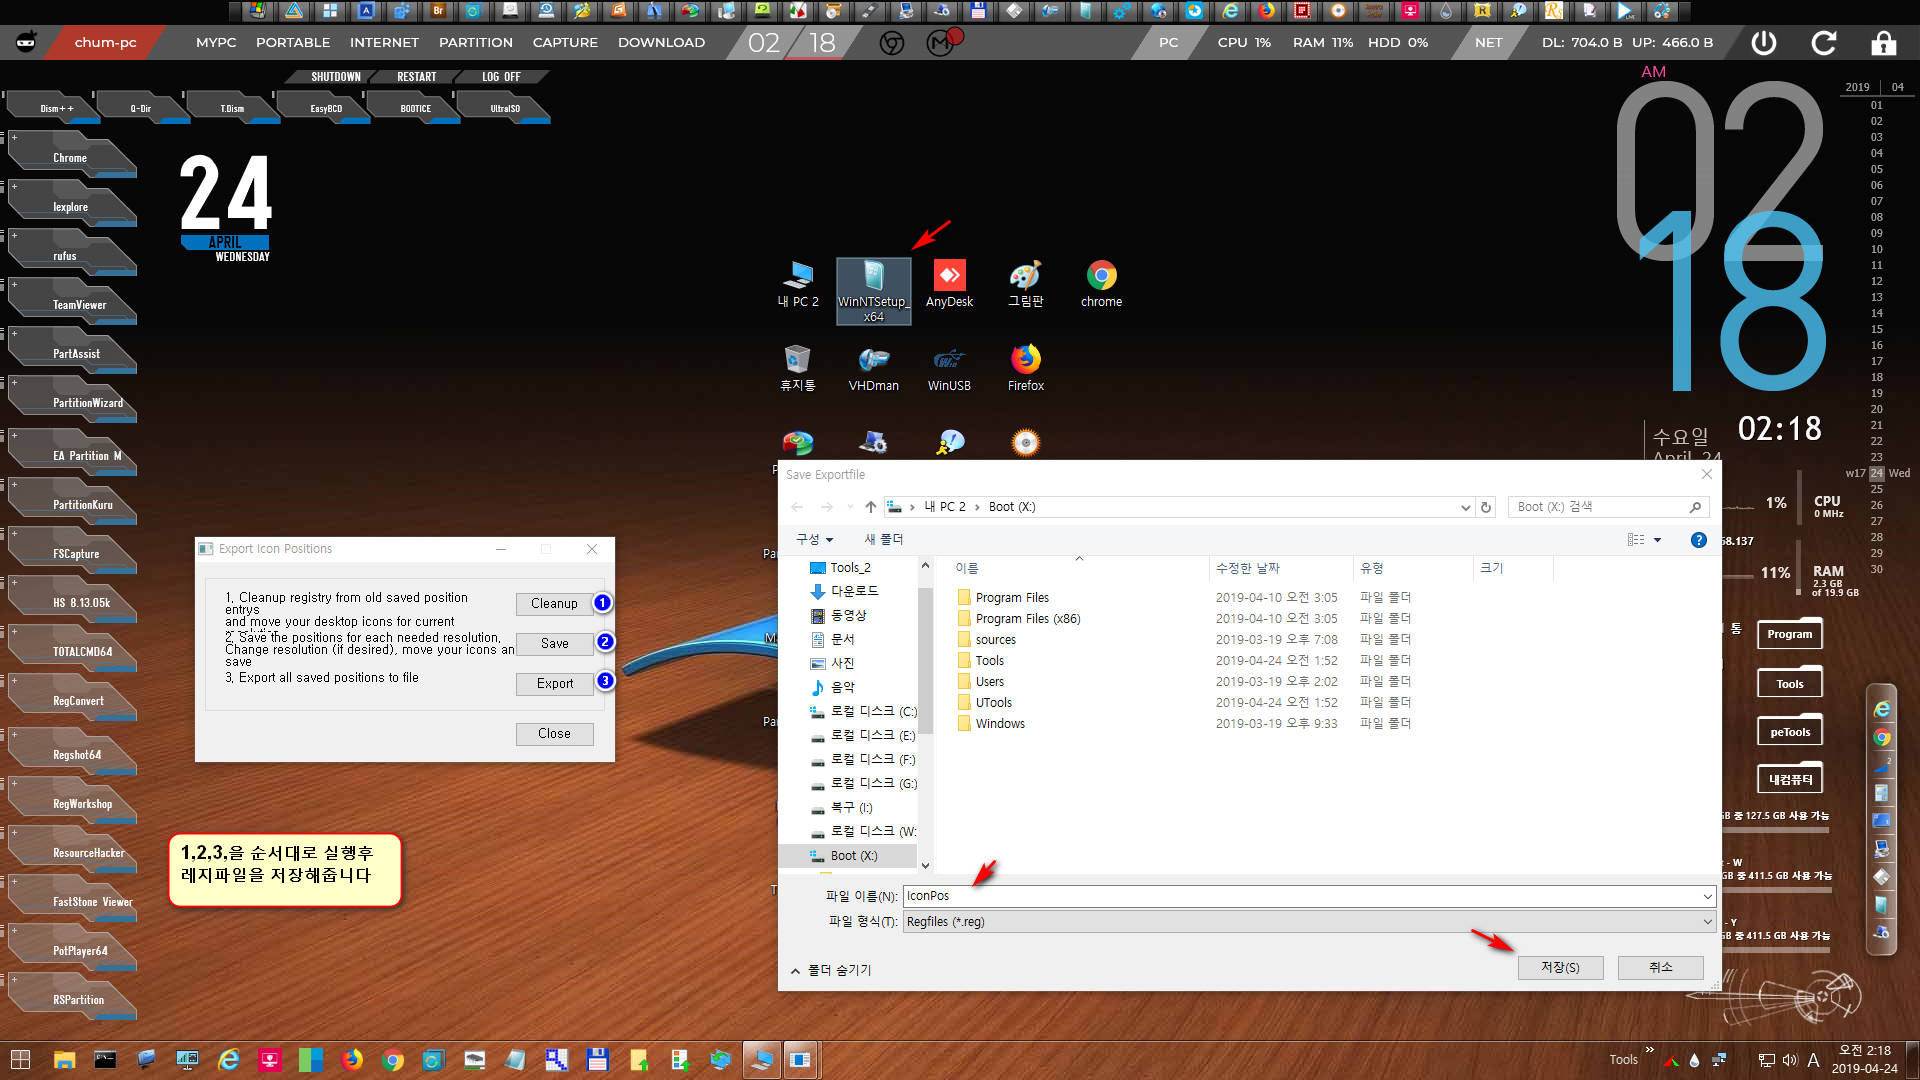
Task: Open DOWNLOAD menu in top bar
Action: pyautogui.click(x=661, y=43)
